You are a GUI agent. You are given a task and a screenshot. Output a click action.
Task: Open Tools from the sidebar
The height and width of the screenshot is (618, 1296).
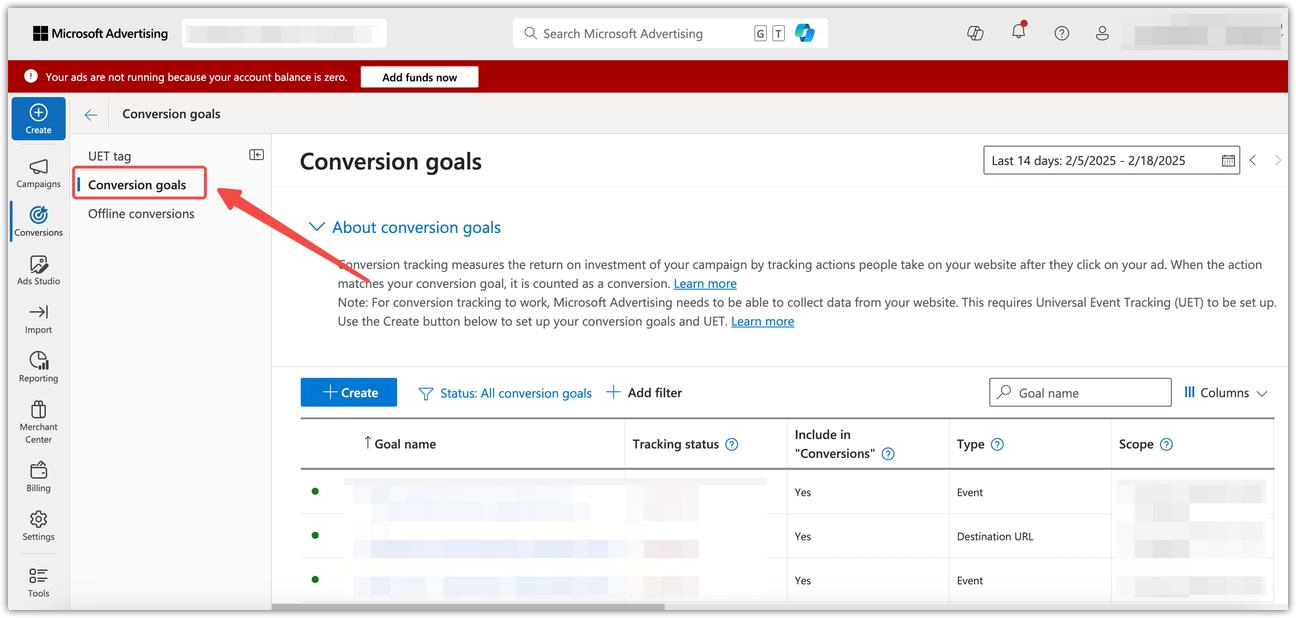coord(38,582)
